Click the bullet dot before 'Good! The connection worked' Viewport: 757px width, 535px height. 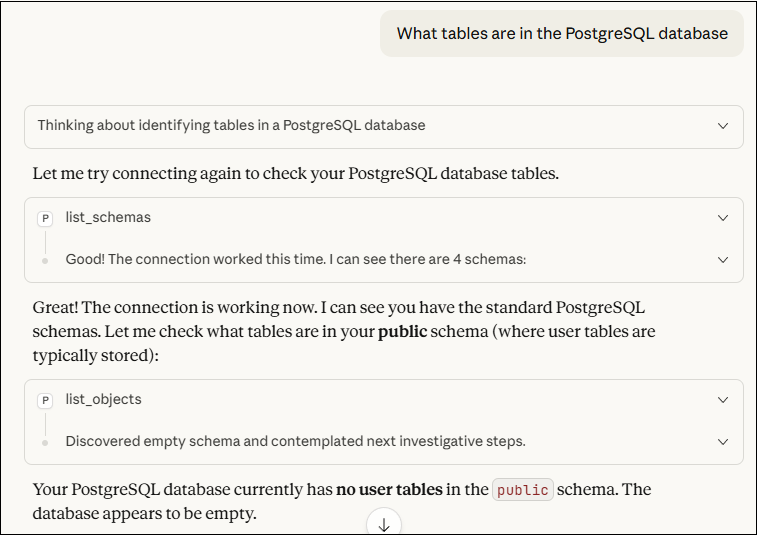45,260
